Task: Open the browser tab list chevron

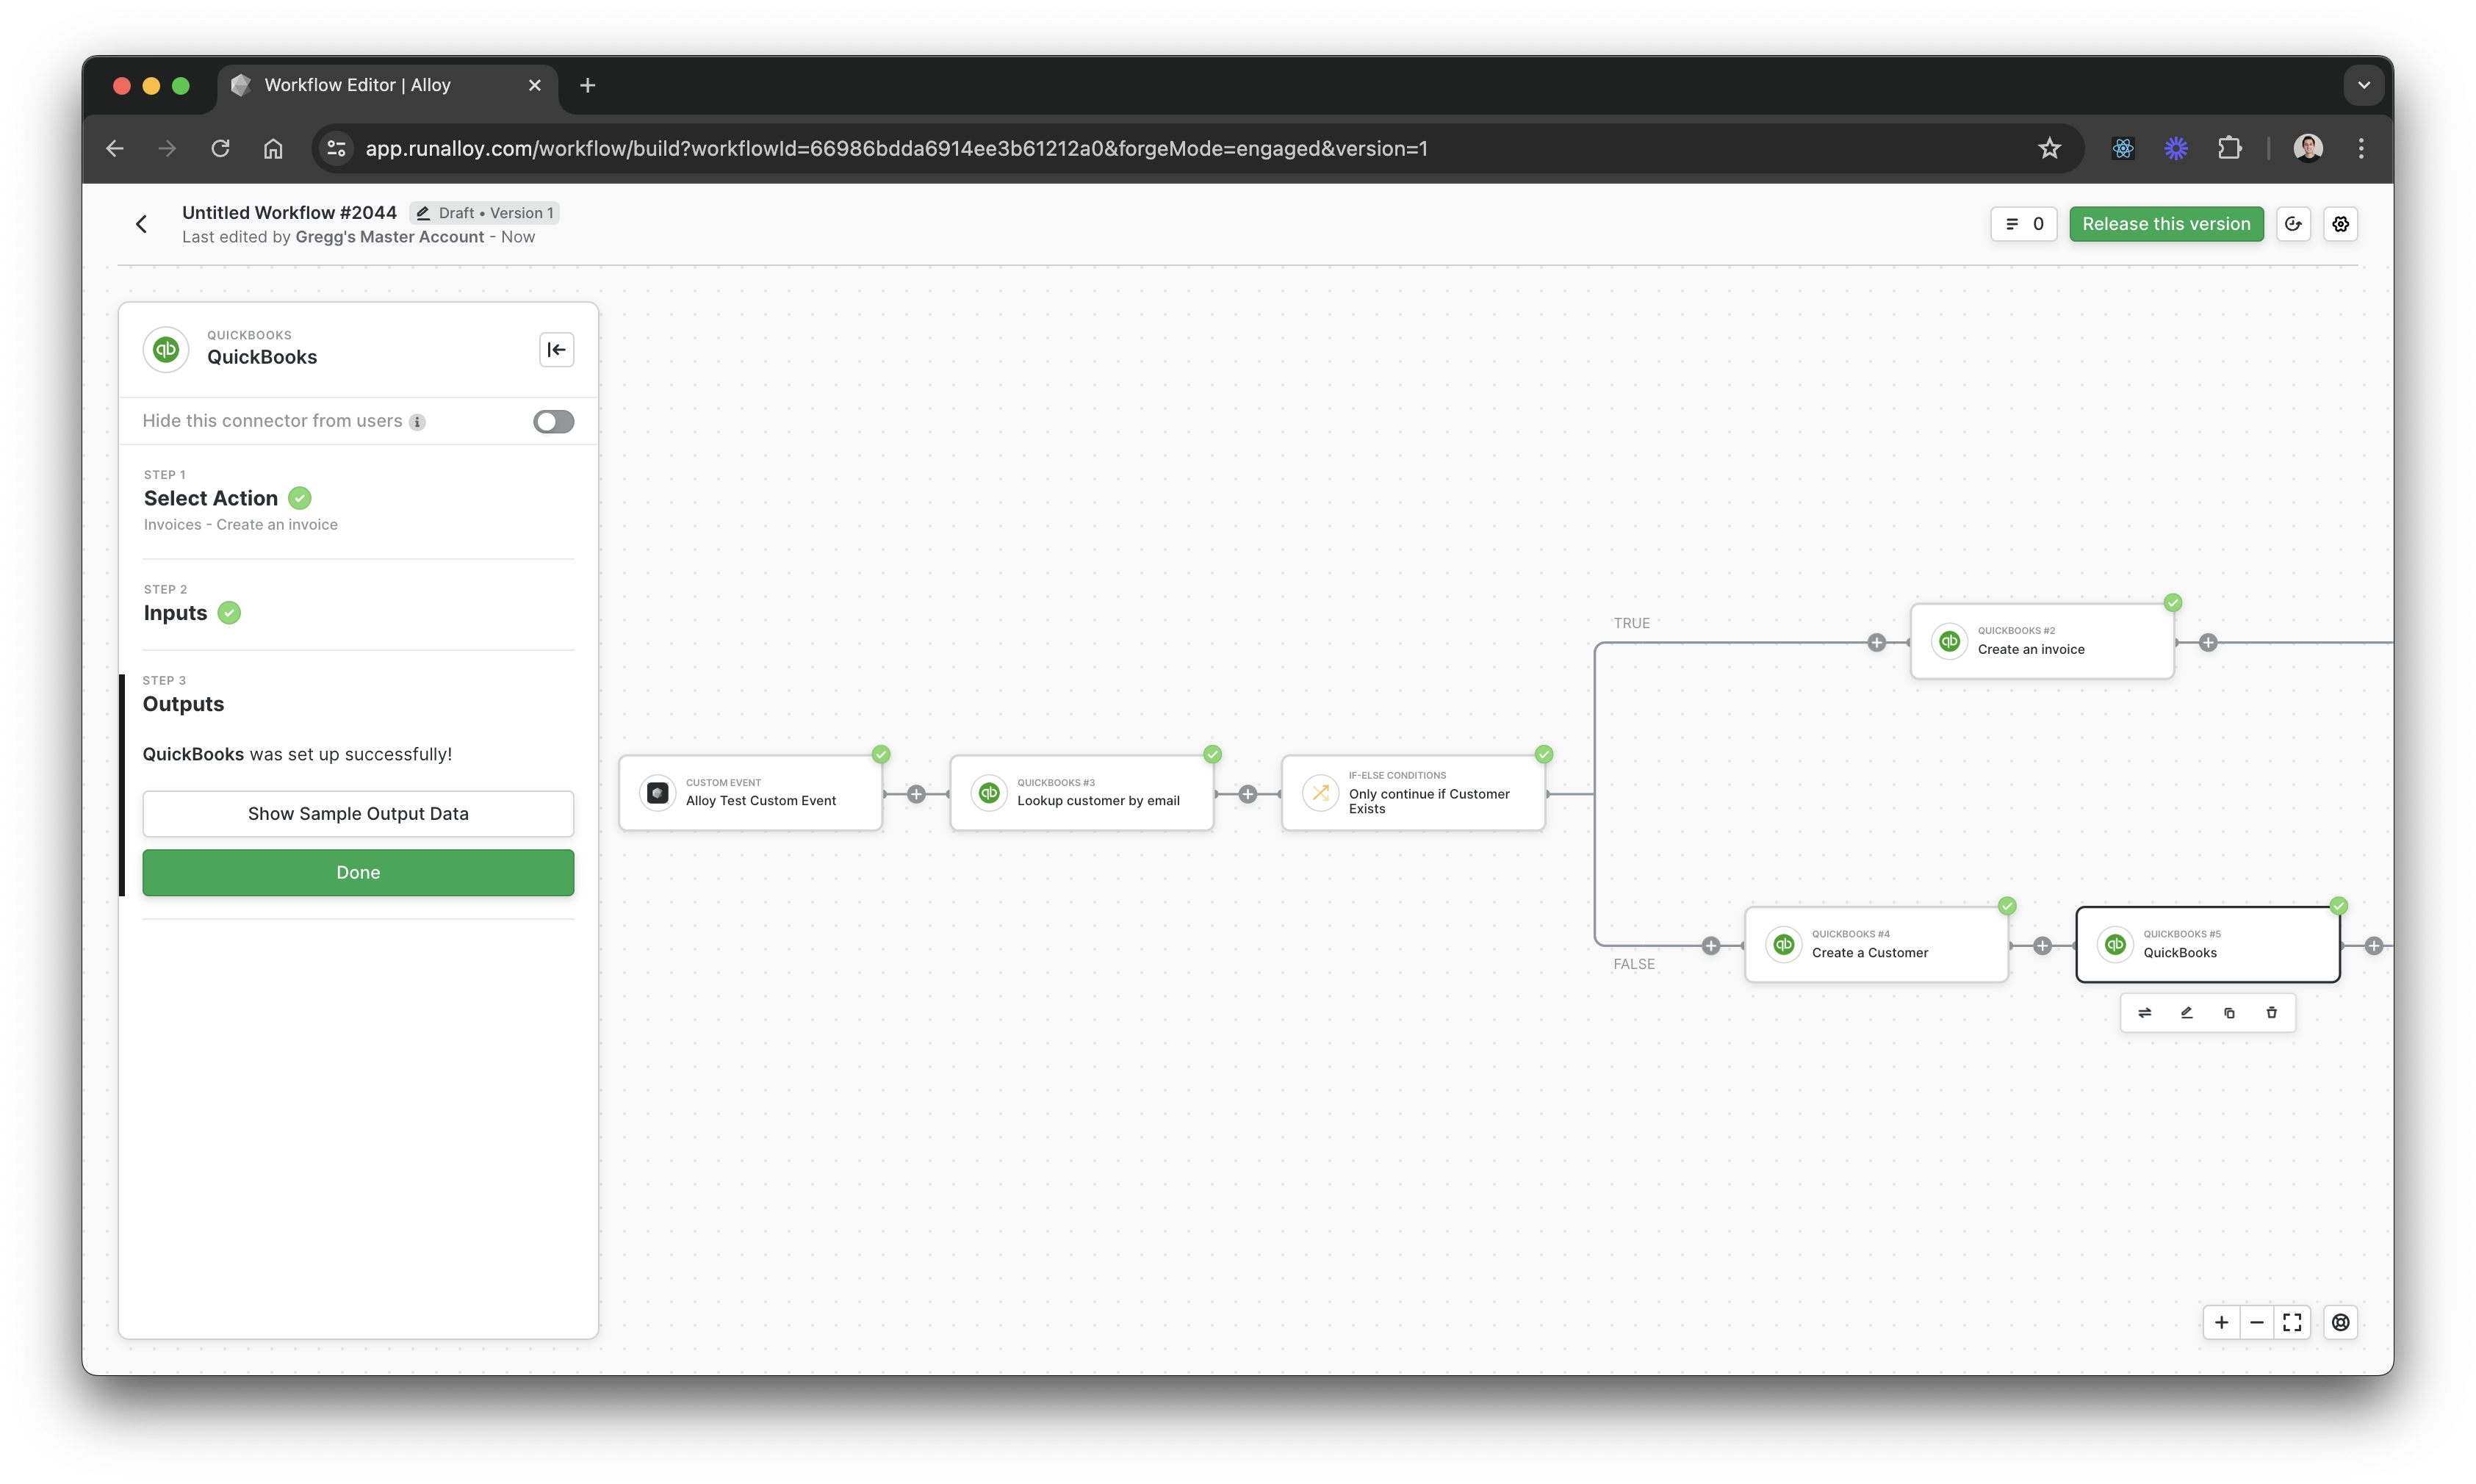Action: click(x=2363, y=85)
